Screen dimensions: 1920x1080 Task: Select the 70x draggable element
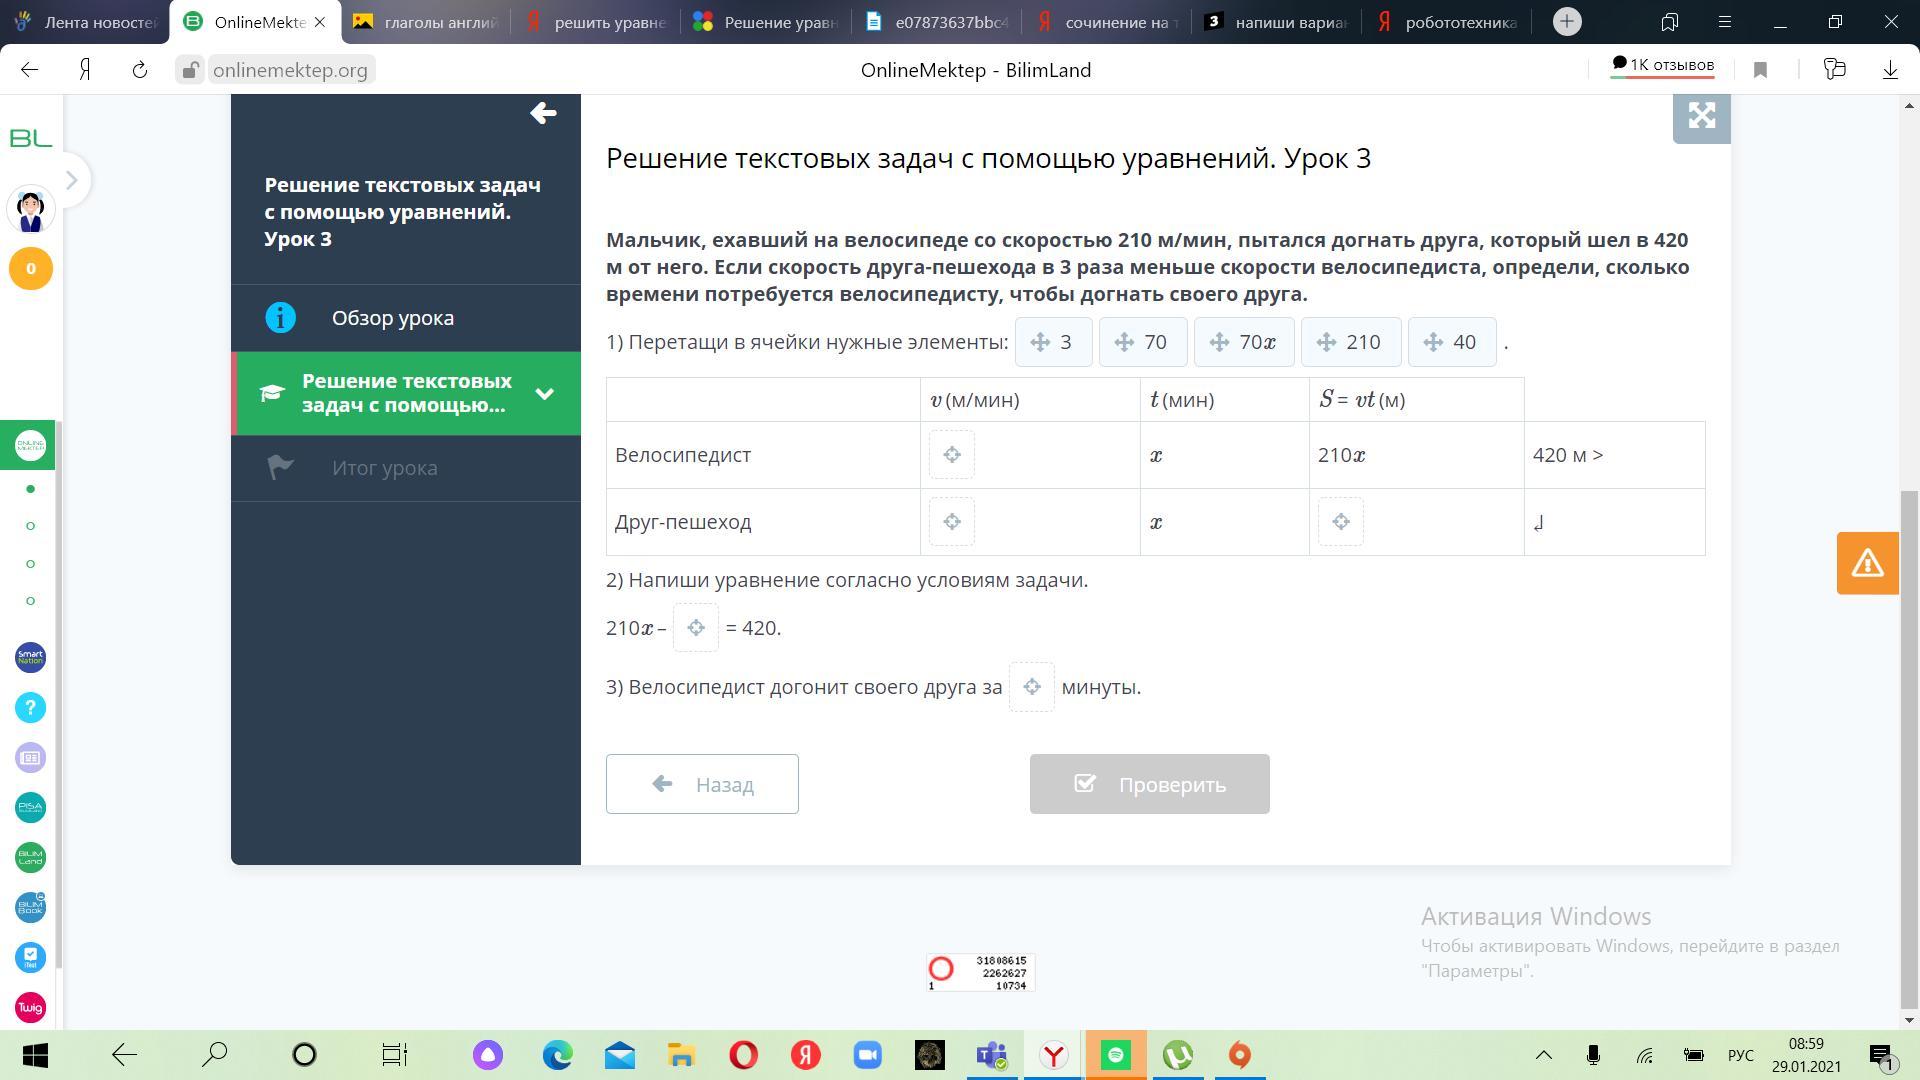pyautogui.click(x=1244, y=342)
